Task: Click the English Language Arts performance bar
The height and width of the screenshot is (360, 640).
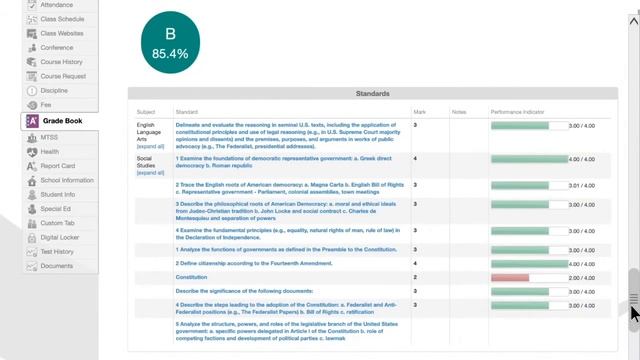Action: click(x=529, y=126)
